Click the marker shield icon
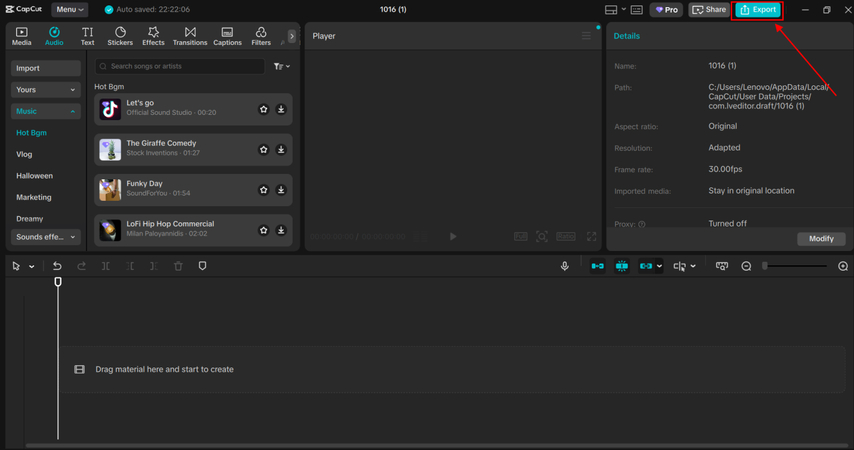Viewport: 854px width, 450px height. pyautogui.click(x=202, y=266)
